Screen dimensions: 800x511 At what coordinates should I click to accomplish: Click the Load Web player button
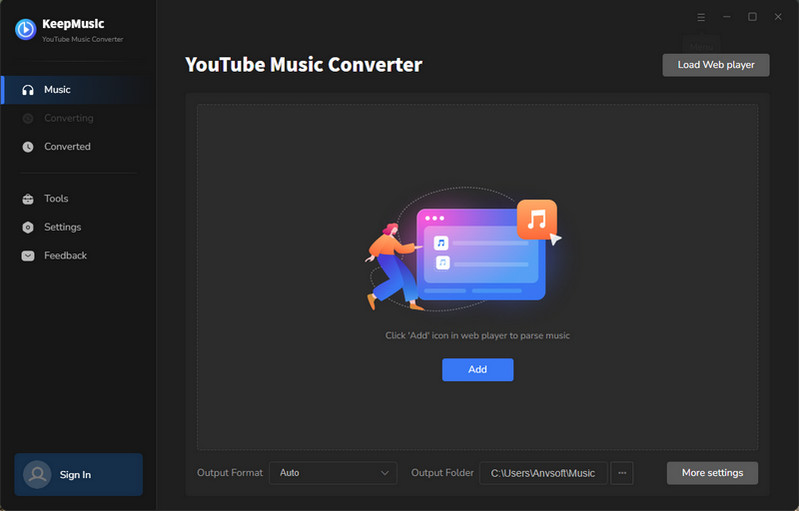(716, 65)
